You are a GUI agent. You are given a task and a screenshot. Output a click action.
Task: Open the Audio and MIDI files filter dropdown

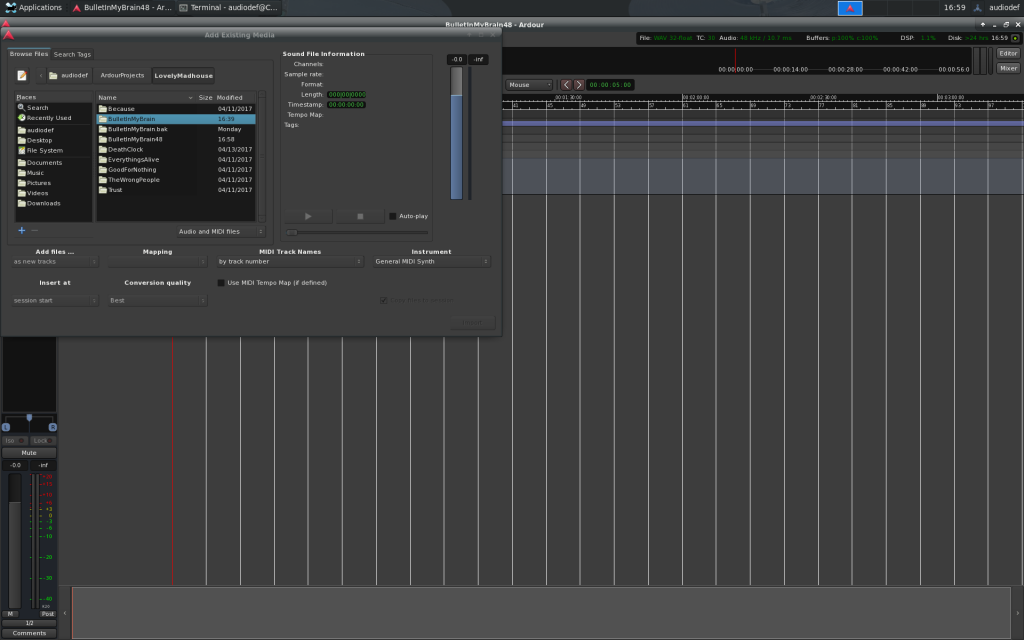[x=220, y=232]
